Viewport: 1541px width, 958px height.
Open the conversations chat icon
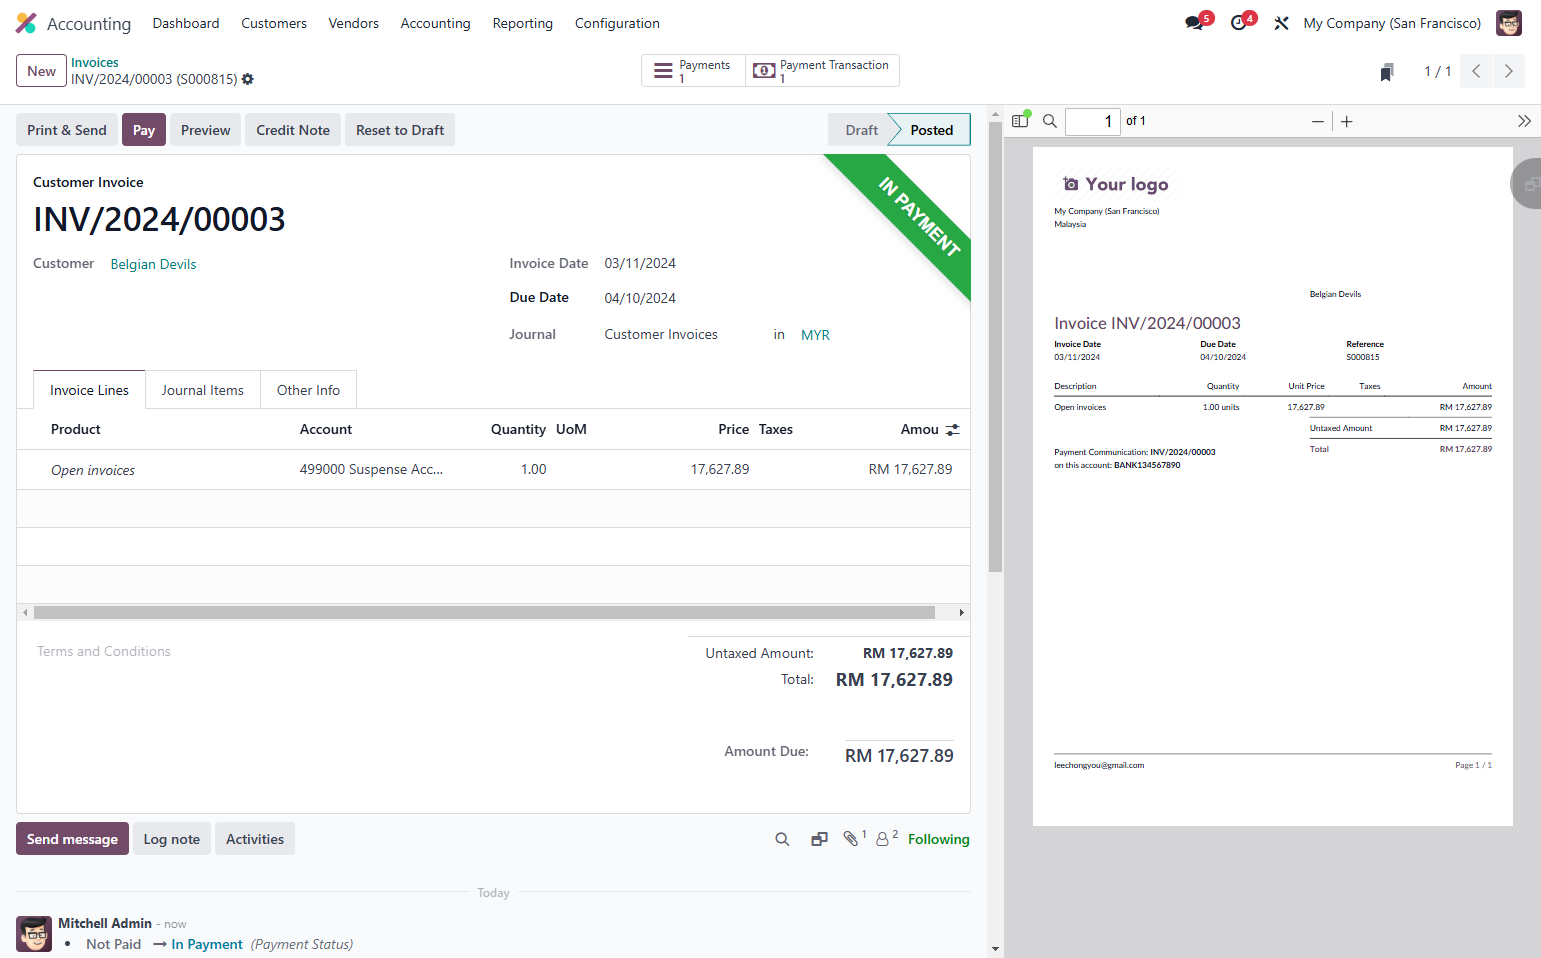1195,23
